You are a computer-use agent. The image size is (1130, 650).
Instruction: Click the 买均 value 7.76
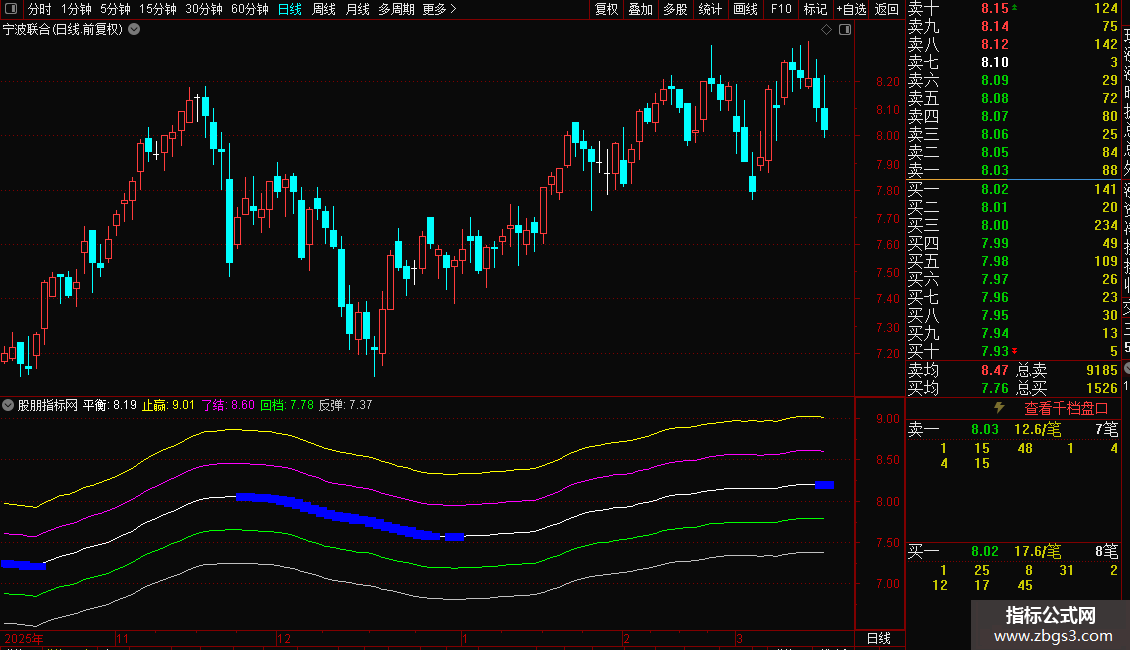(995, 388)
